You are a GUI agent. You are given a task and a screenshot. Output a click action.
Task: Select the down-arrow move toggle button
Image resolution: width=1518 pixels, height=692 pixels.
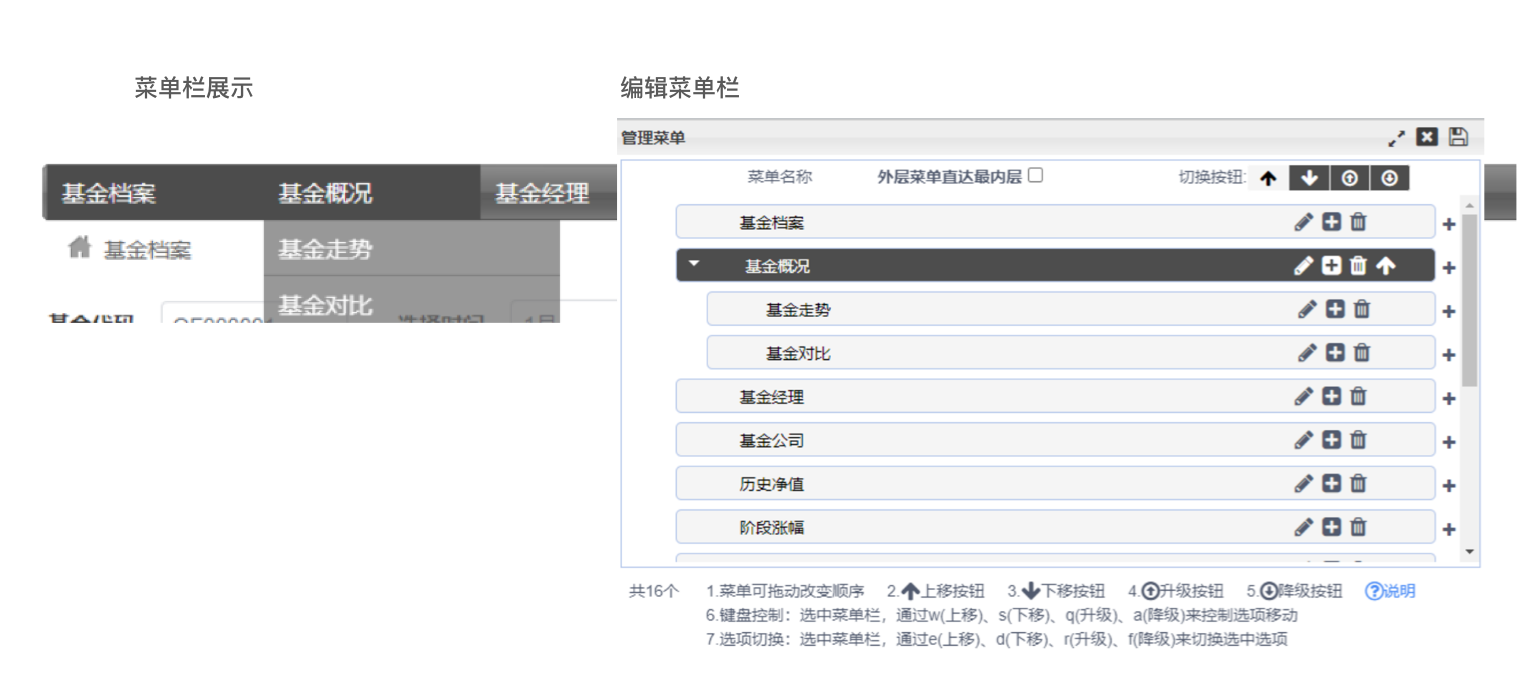coord(1309,178)
